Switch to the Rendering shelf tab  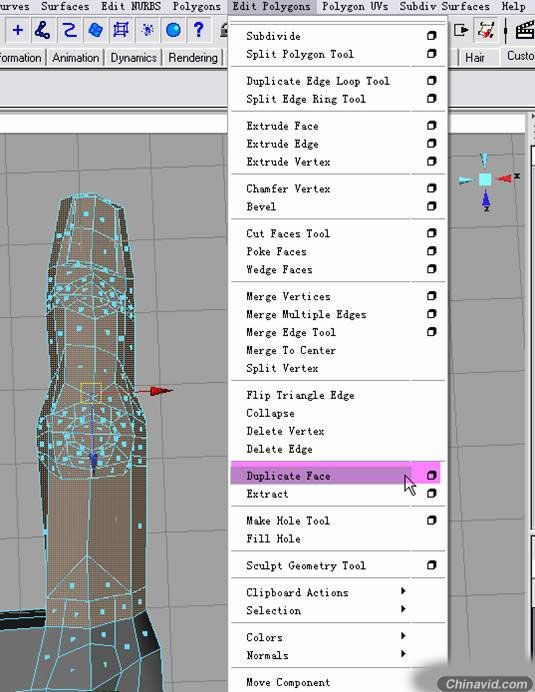pos(193,58)
